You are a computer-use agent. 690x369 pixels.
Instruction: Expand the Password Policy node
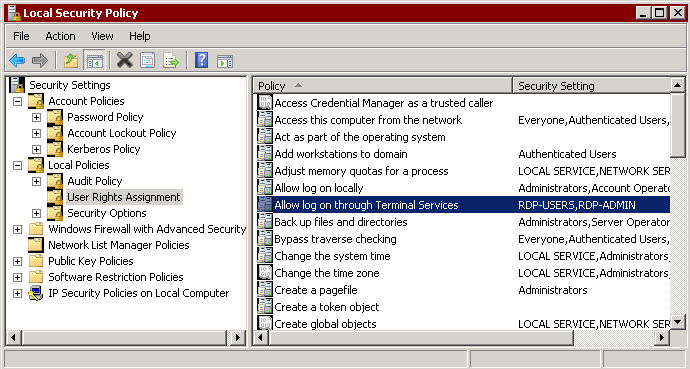pos(37,117)
